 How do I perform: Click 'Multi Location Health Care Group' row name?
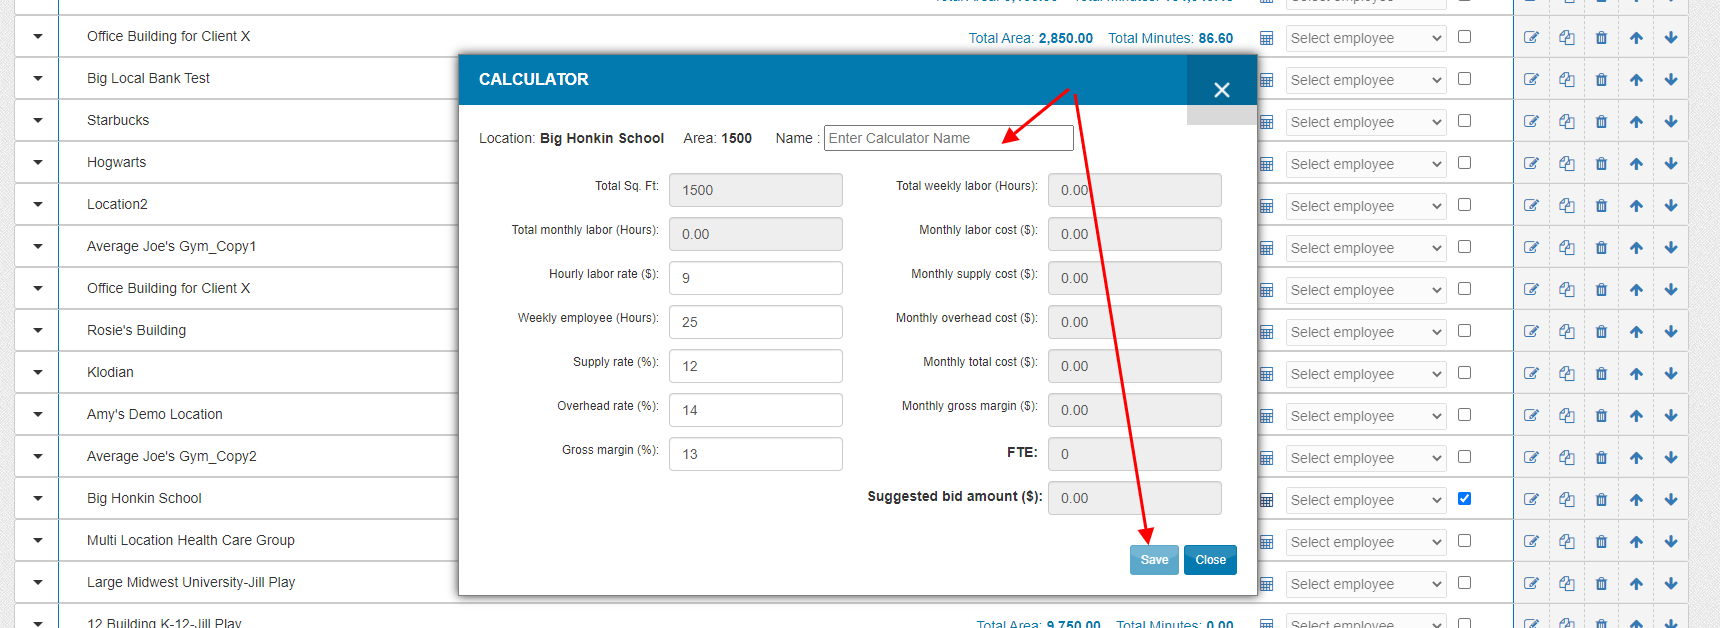190,540
